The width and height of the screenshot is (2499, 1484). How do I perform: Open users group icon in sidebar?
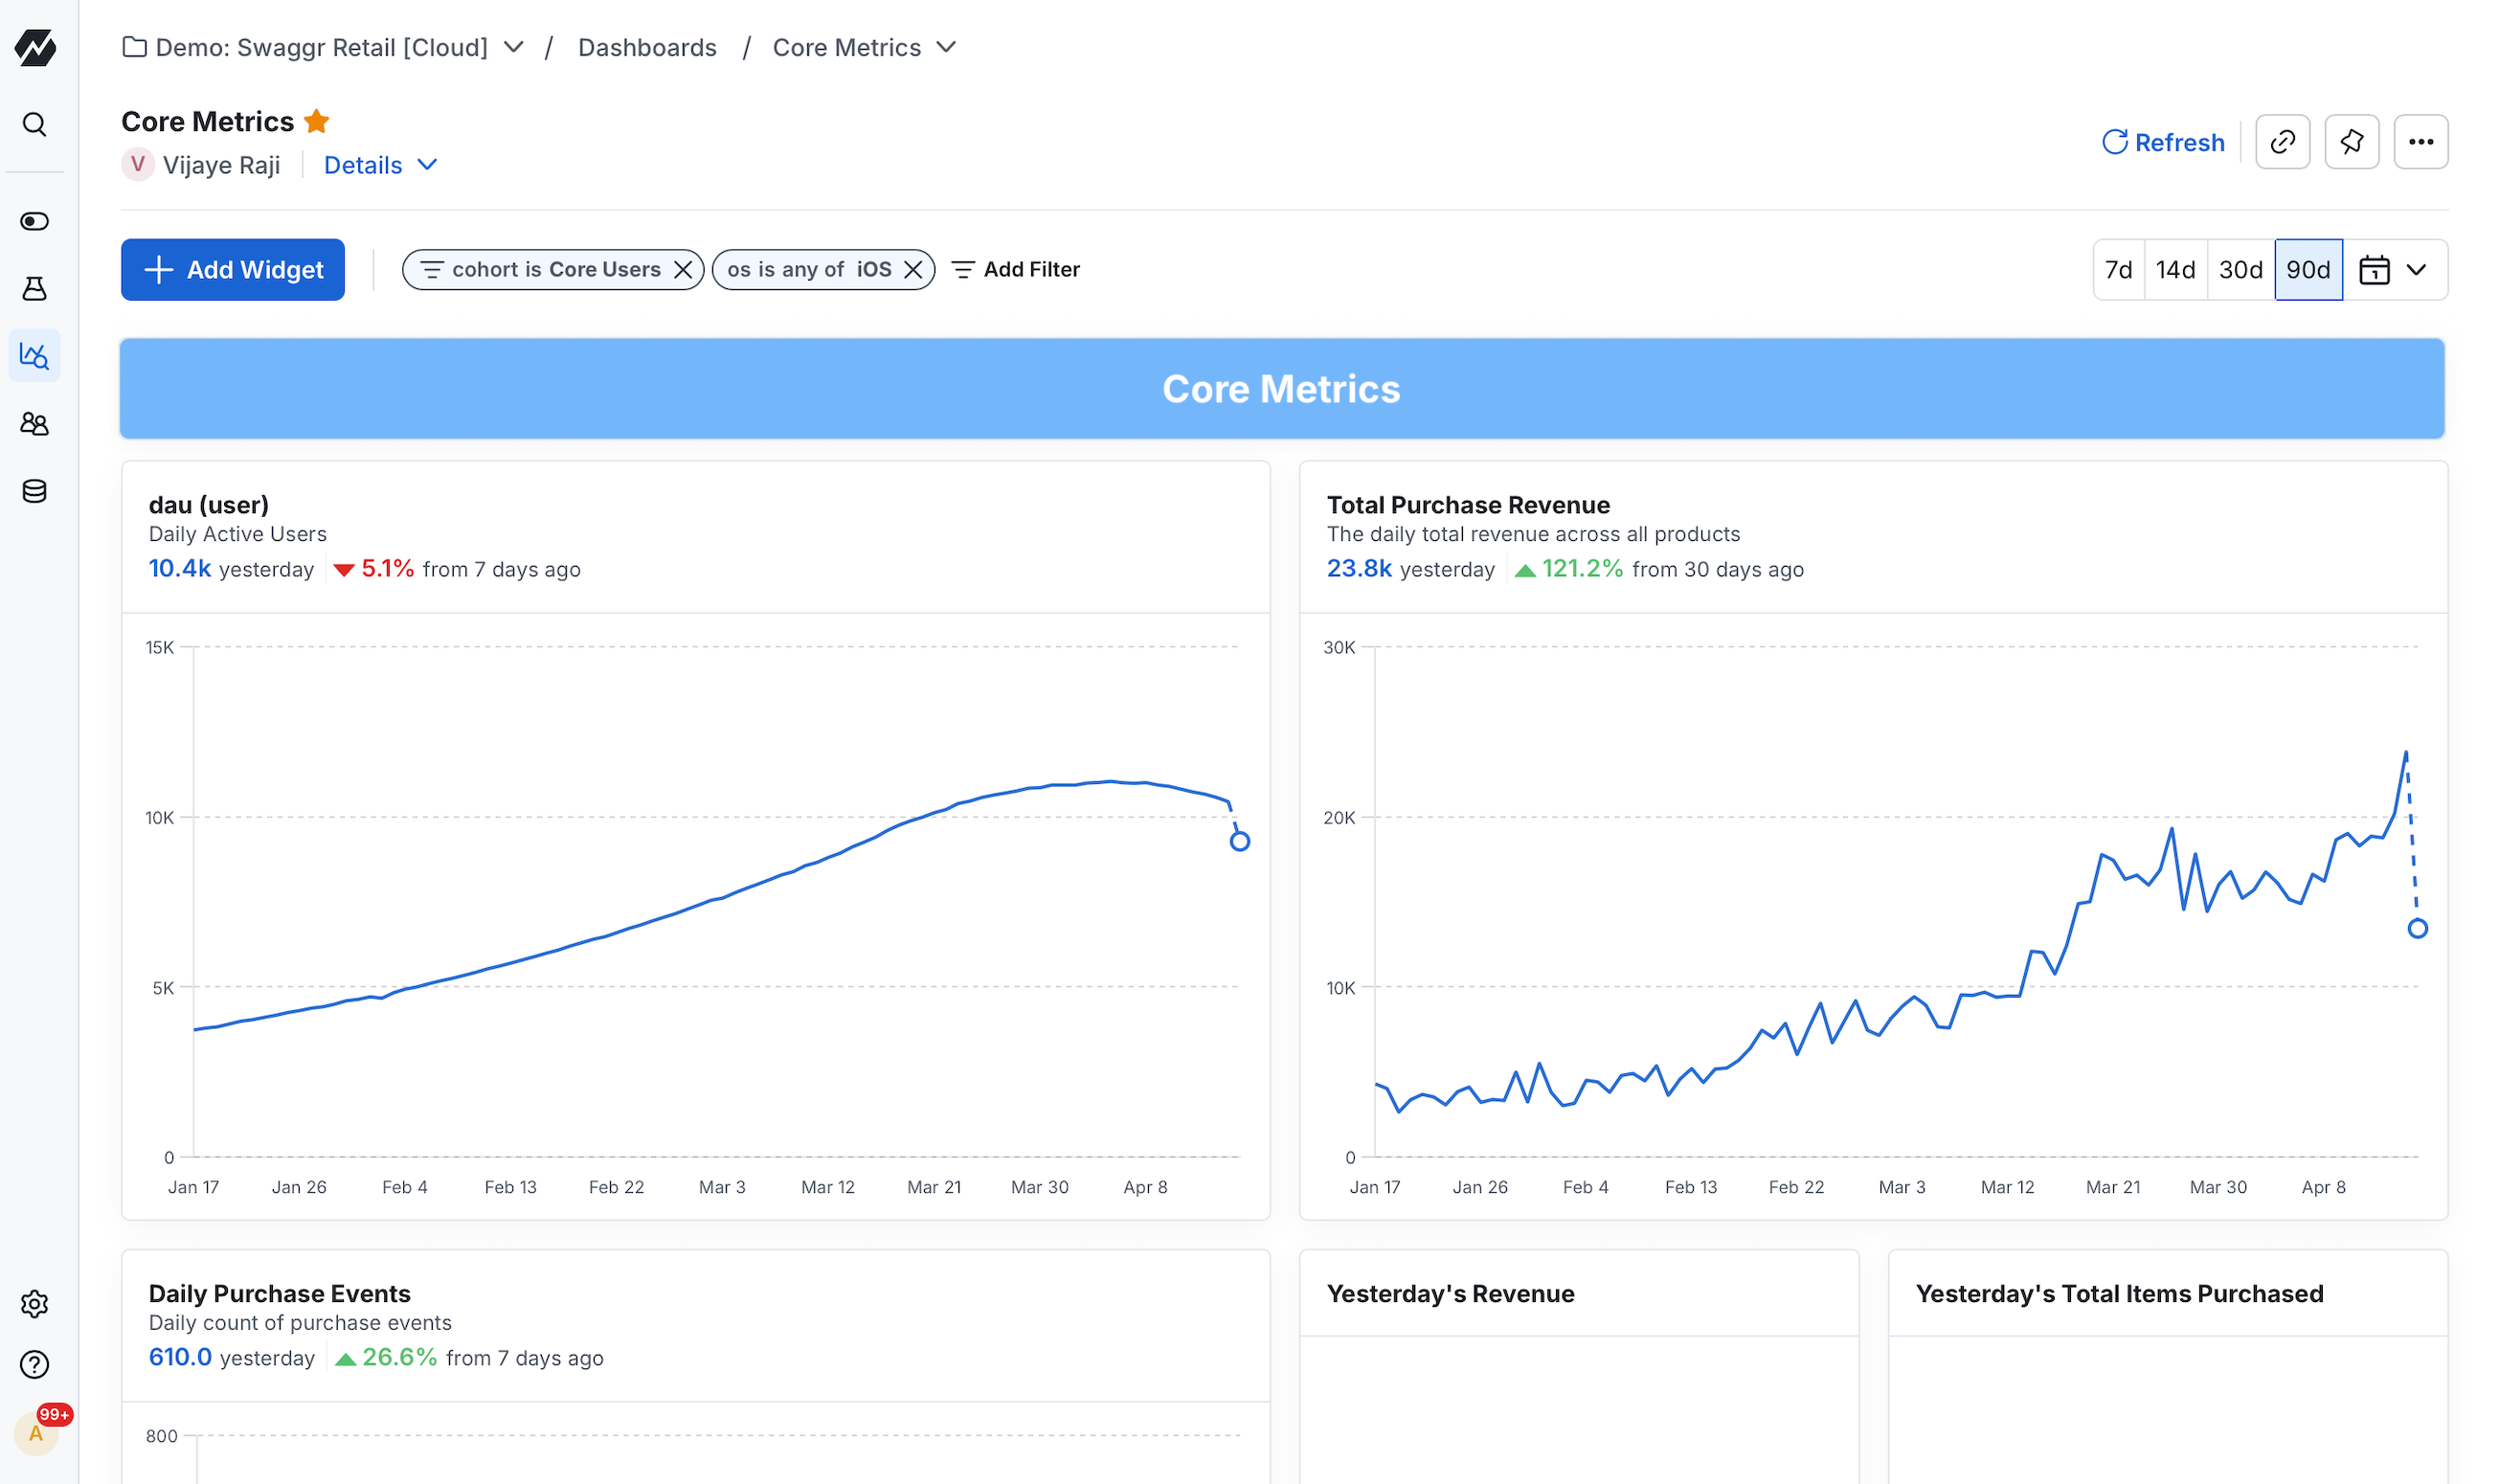pos(34,424)
